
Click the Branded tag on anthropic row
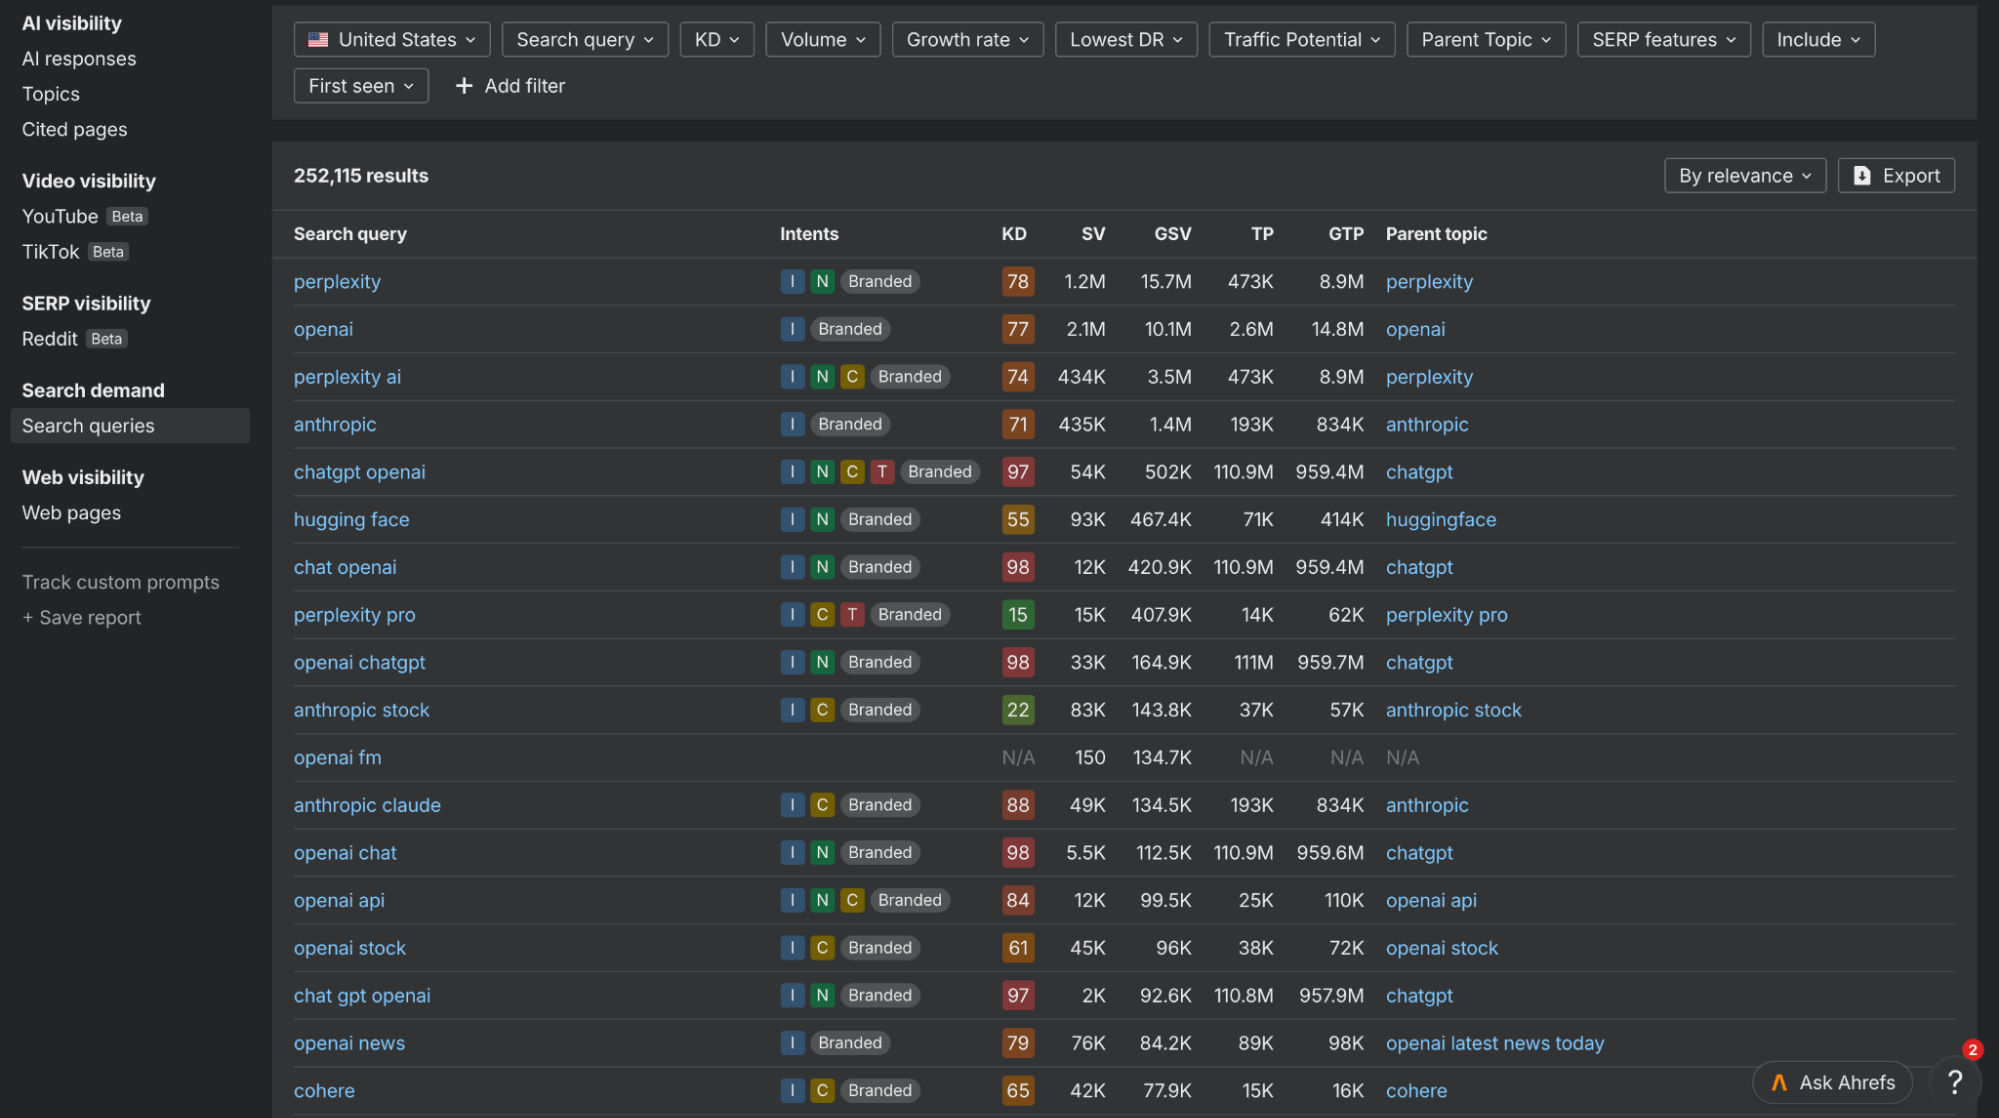click(850, 424)
